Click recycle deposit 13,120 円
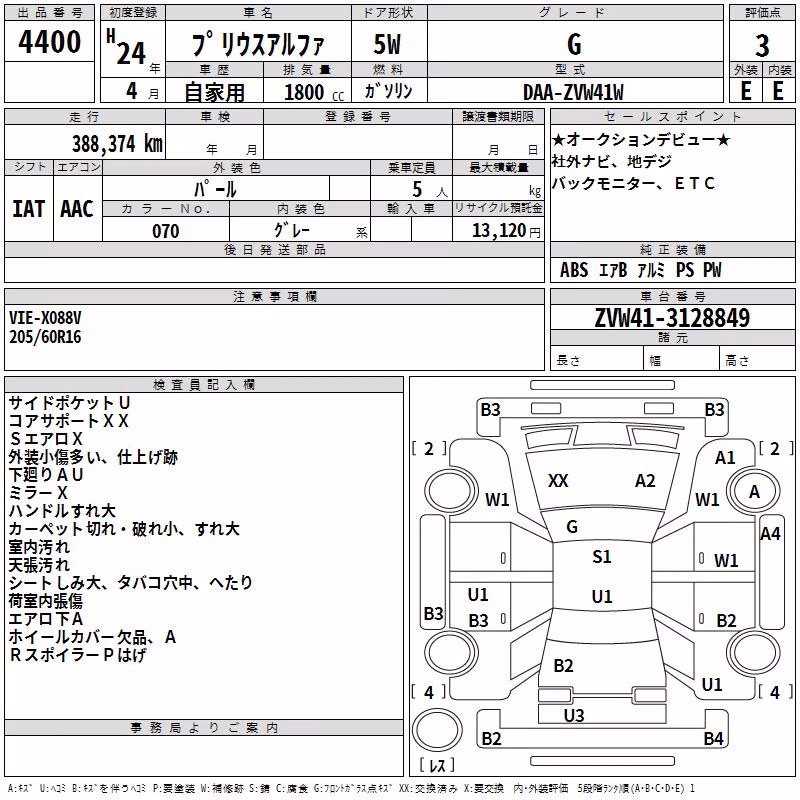This screenshot has width=800, height=800. 506,231
